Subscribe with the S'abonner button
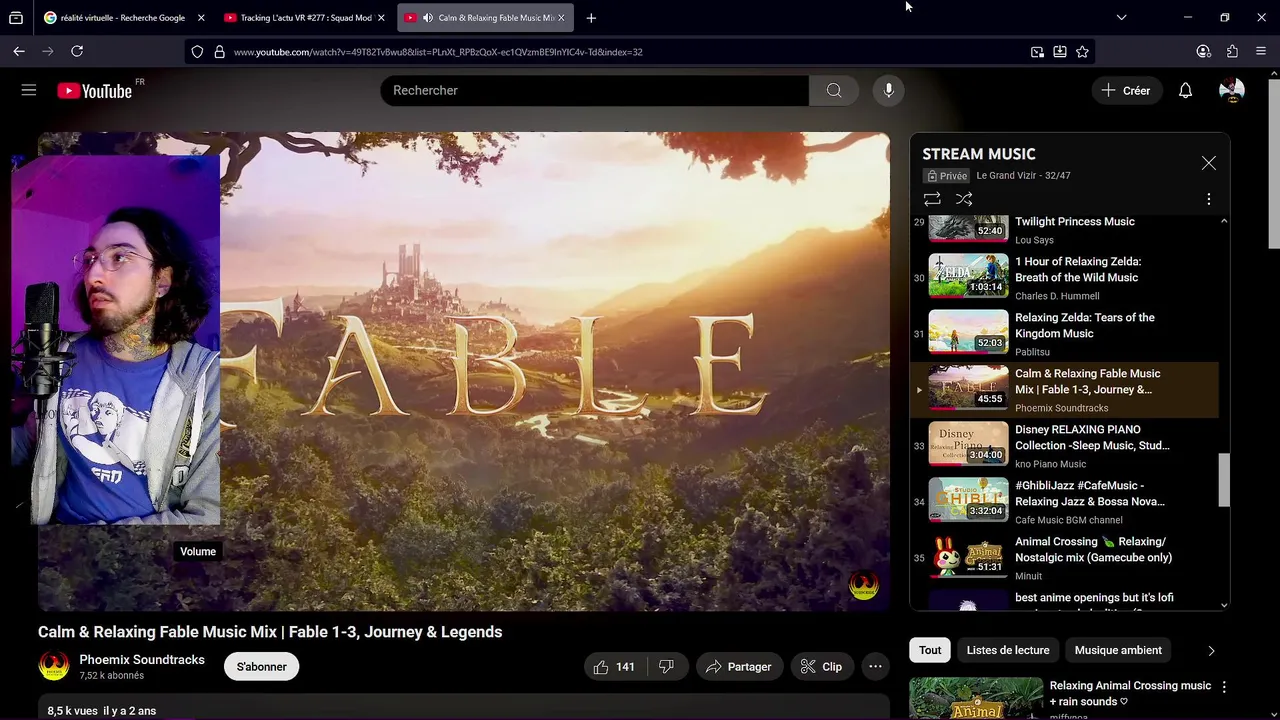 [x=262, y=667]
